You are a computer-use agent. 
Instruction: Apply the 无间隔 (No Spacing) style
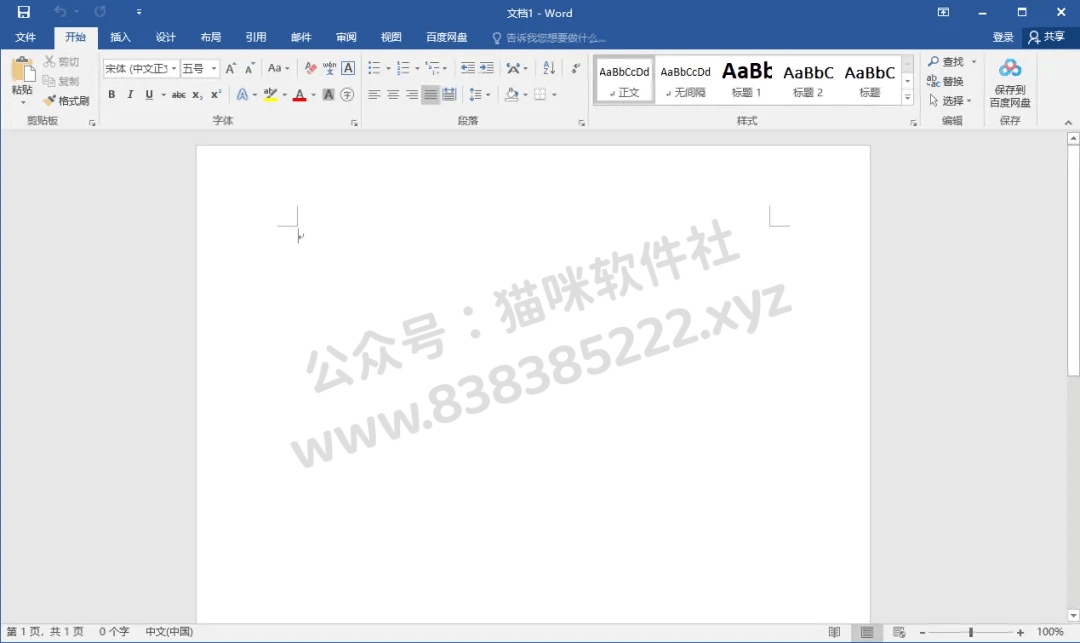685,80
